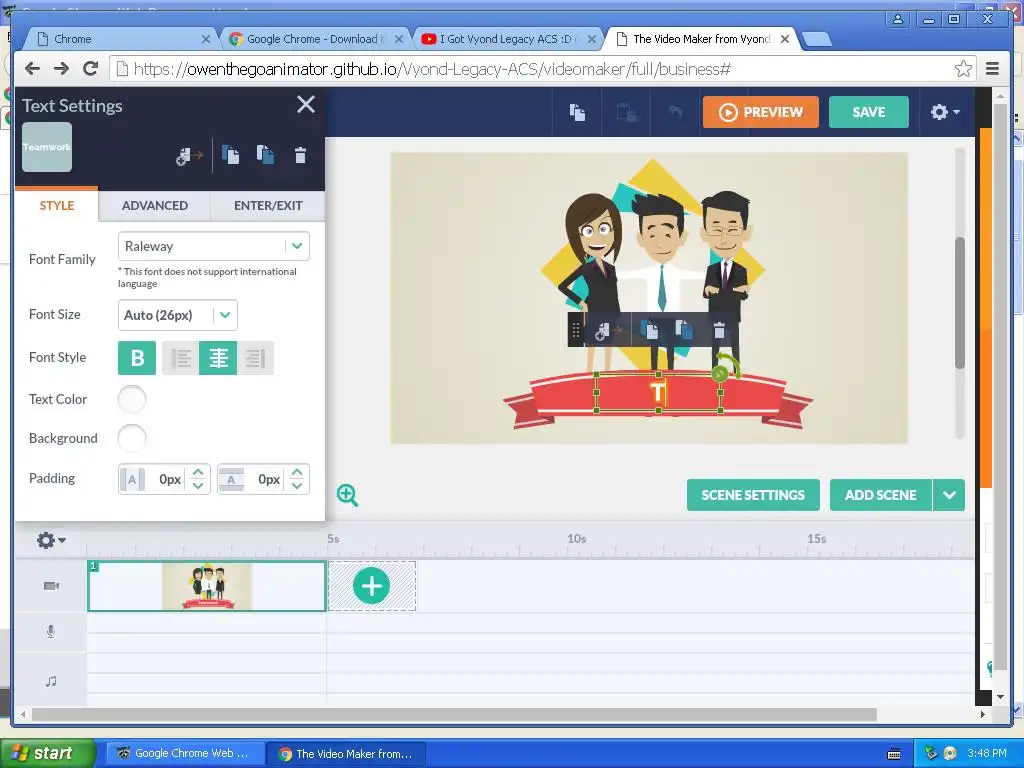
Task: Open the Chrome hamburger menu
Action: (993, 69)
